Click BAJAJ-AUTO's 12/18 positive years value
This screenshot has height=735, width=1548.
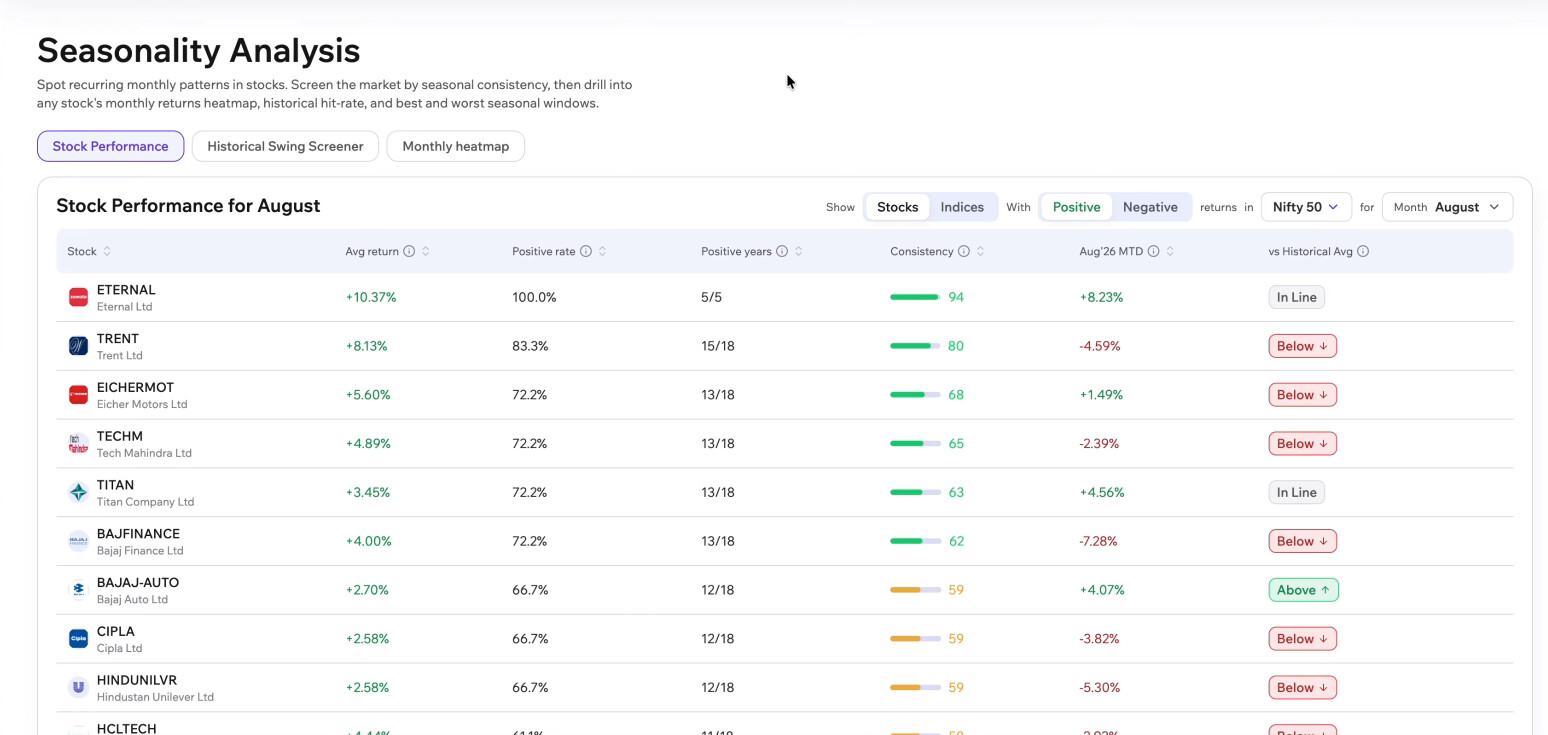(718, 590)
